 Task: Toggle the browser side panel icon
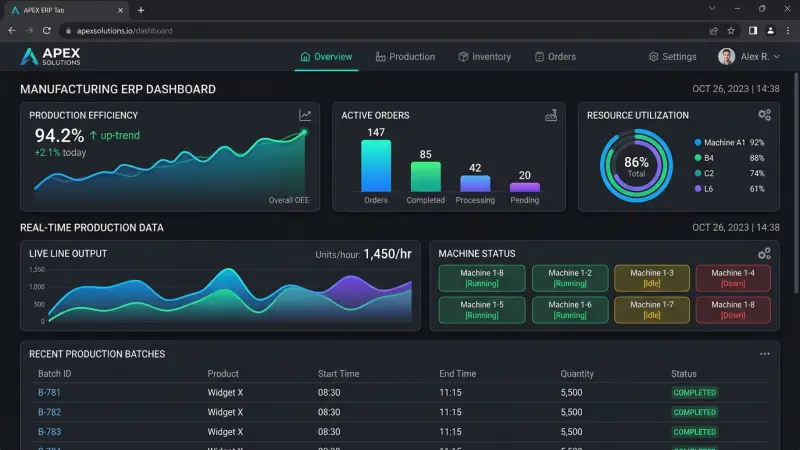coord(753,31)
